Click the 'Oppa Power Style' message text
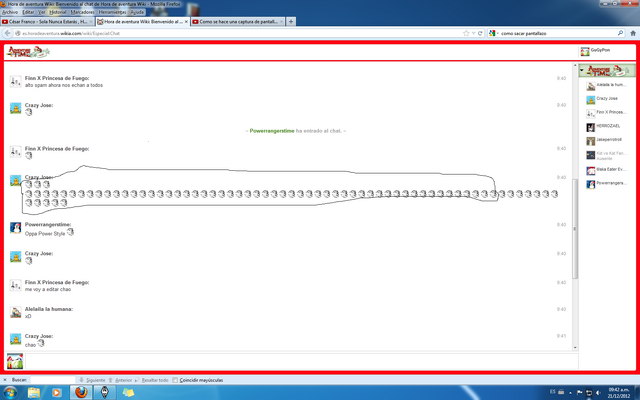Viewport: 640px width, 400px height. click(45, 234)
